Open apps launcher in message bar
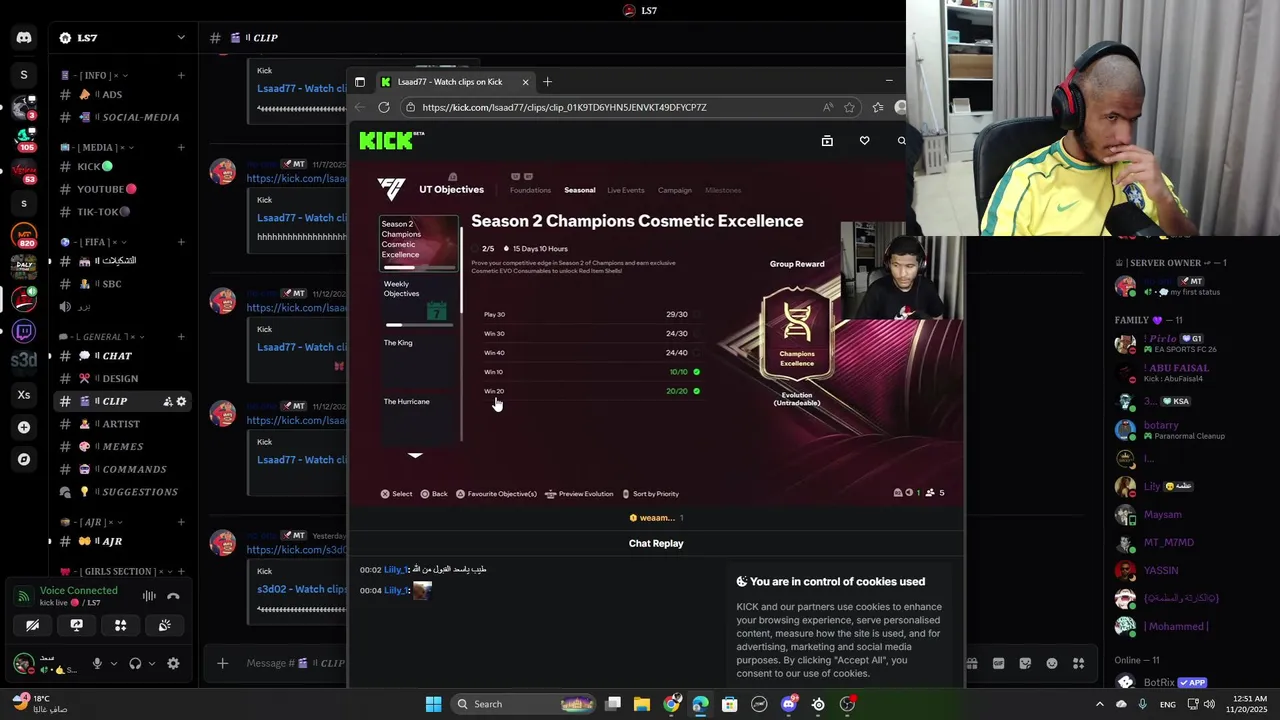1280x720 pixels. point(1078,663)
